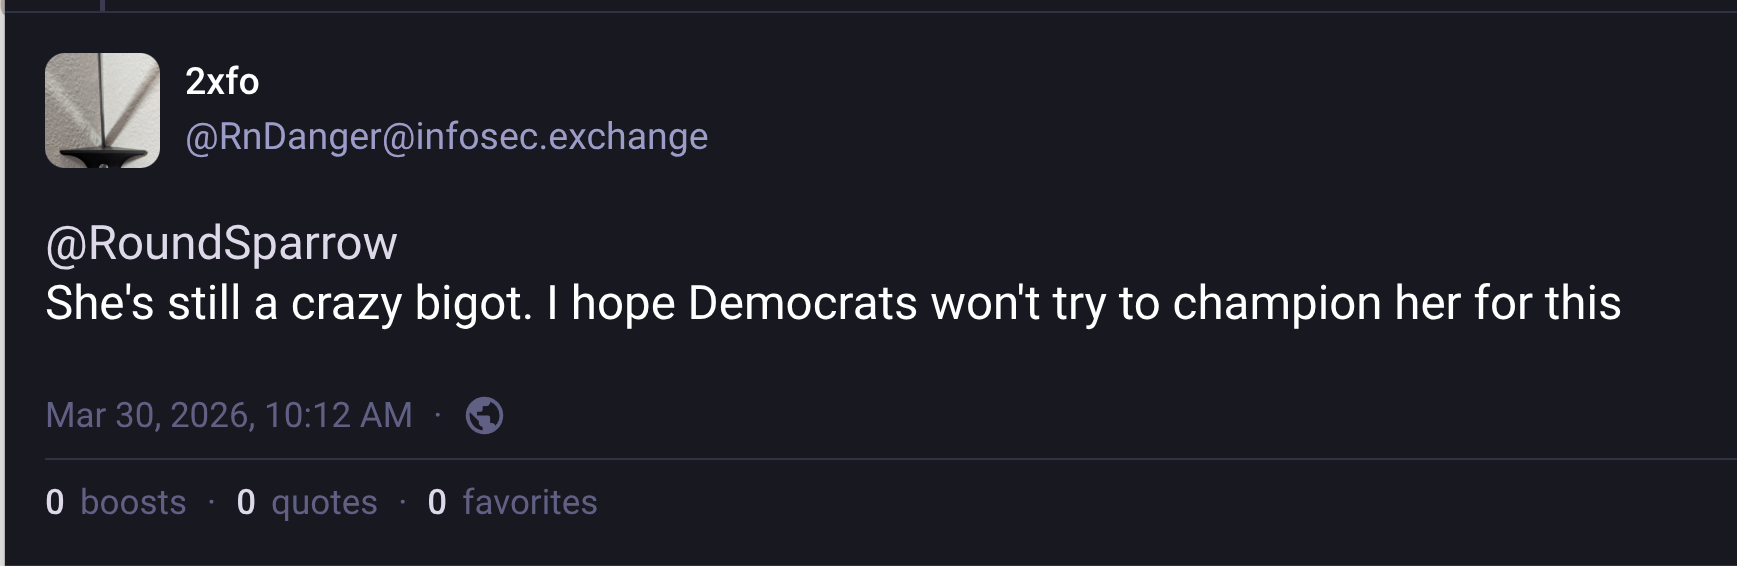Click the public visibility globe icon
Screen dimensions: 1737x566
(484, 415)
